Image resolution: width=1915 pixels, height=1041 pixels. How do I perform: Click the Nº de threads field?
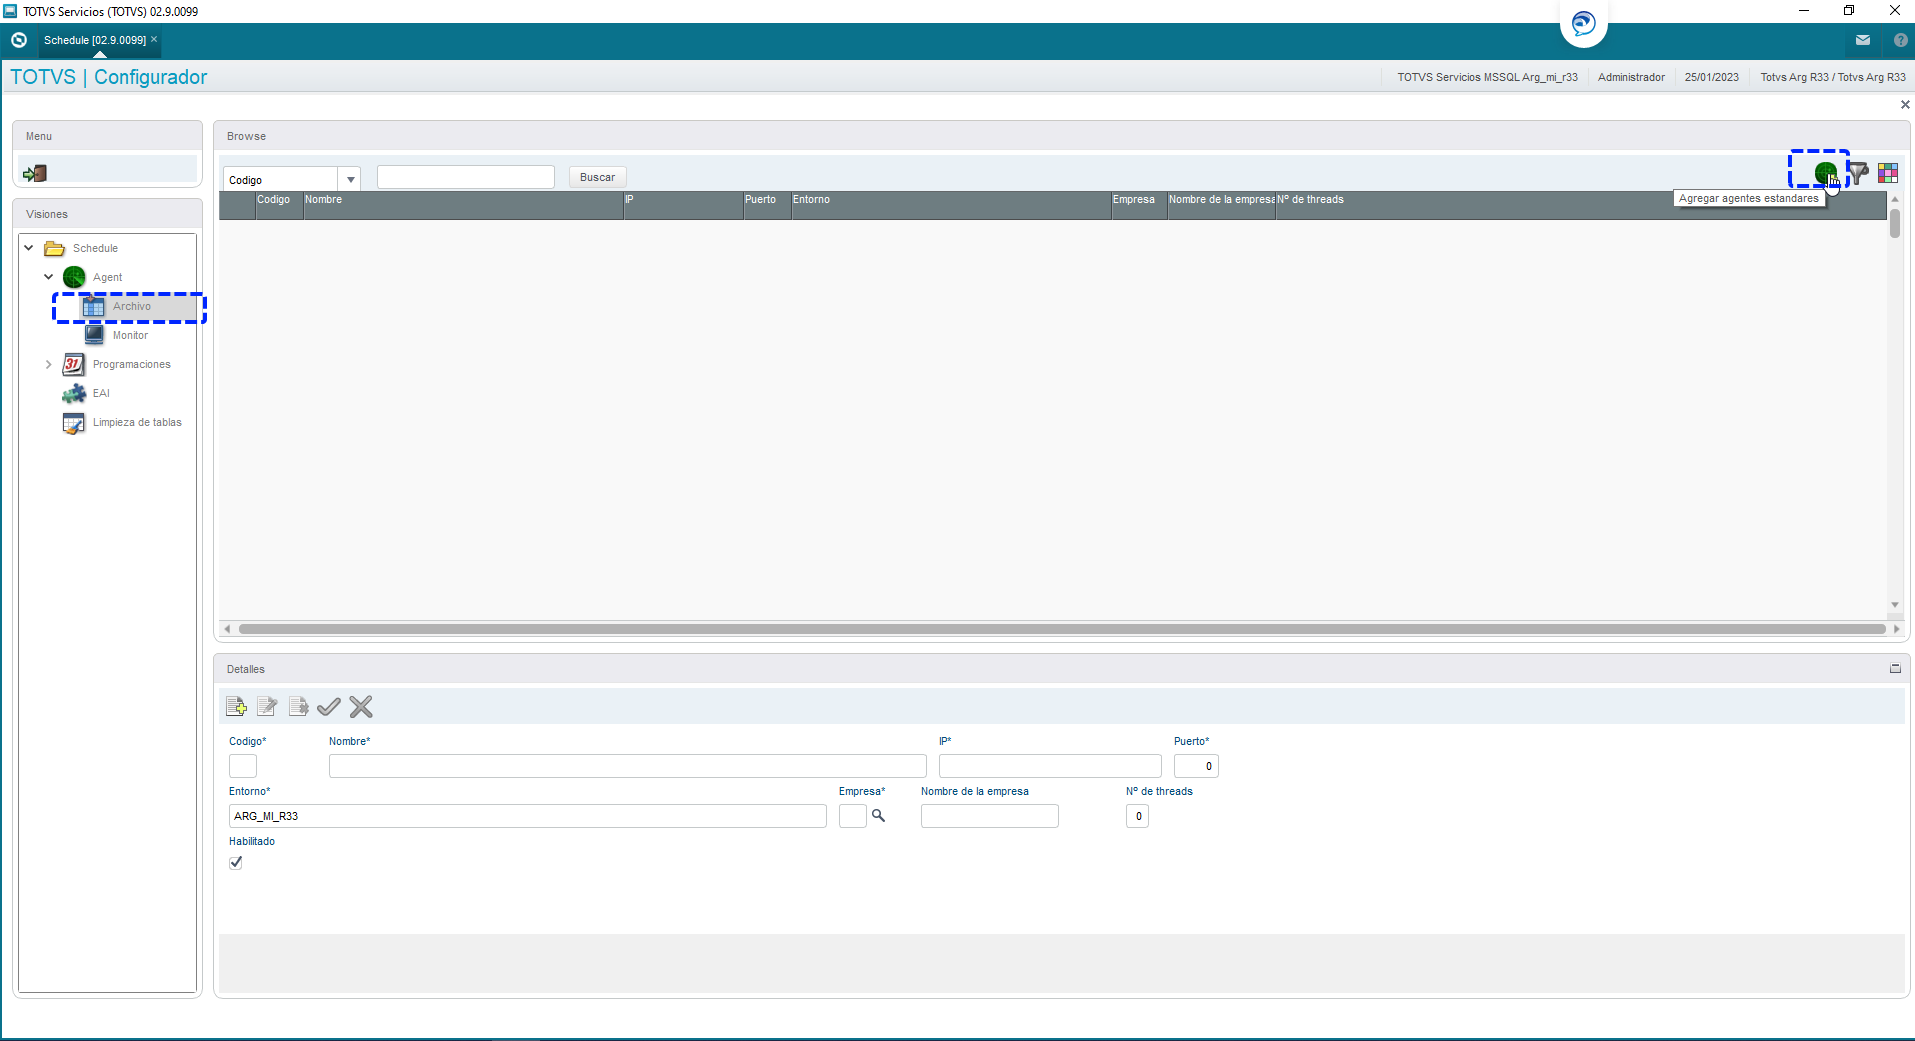(x=1137, y=816)
